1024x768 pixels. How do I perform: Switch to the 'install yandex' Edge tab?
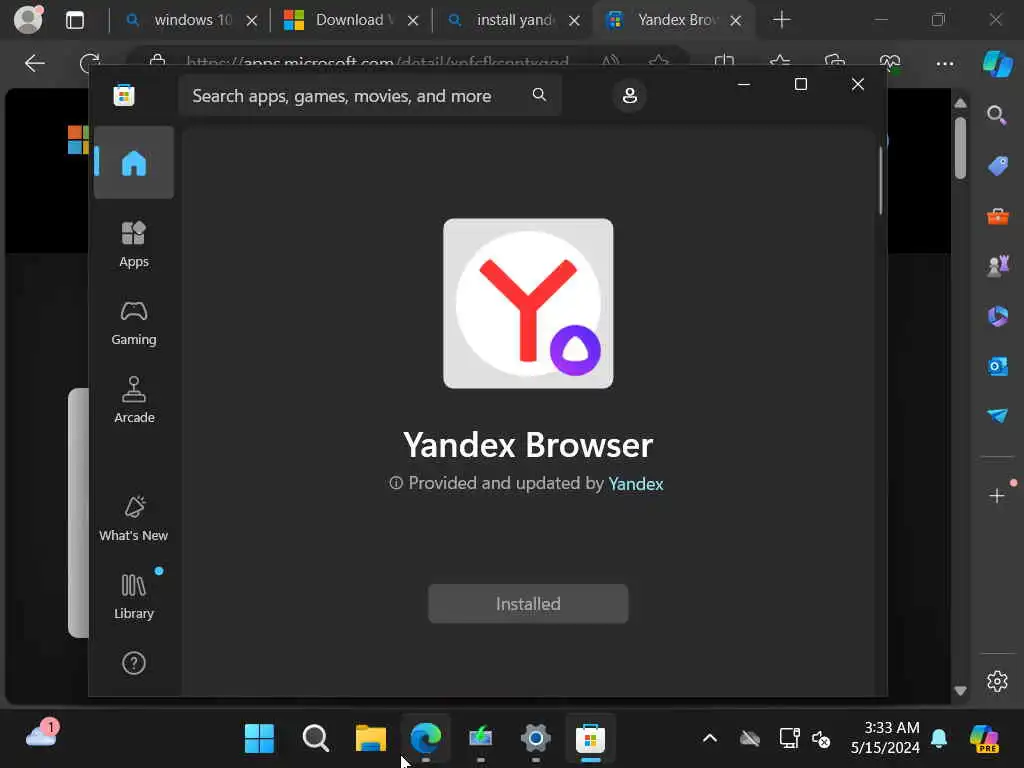tap(514, 20)
